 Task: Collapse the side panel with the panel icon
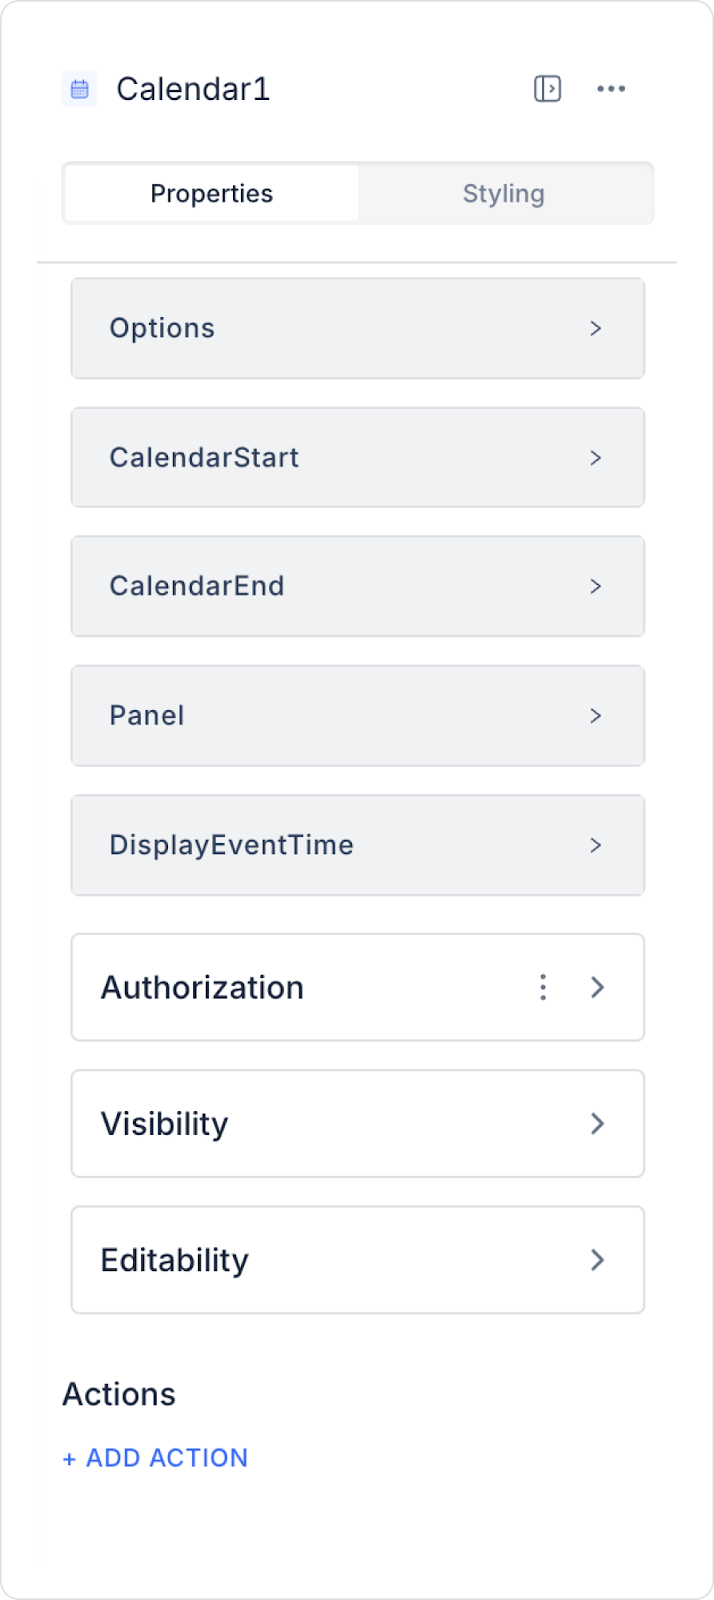pyautogui.click(x=547, y=89)
